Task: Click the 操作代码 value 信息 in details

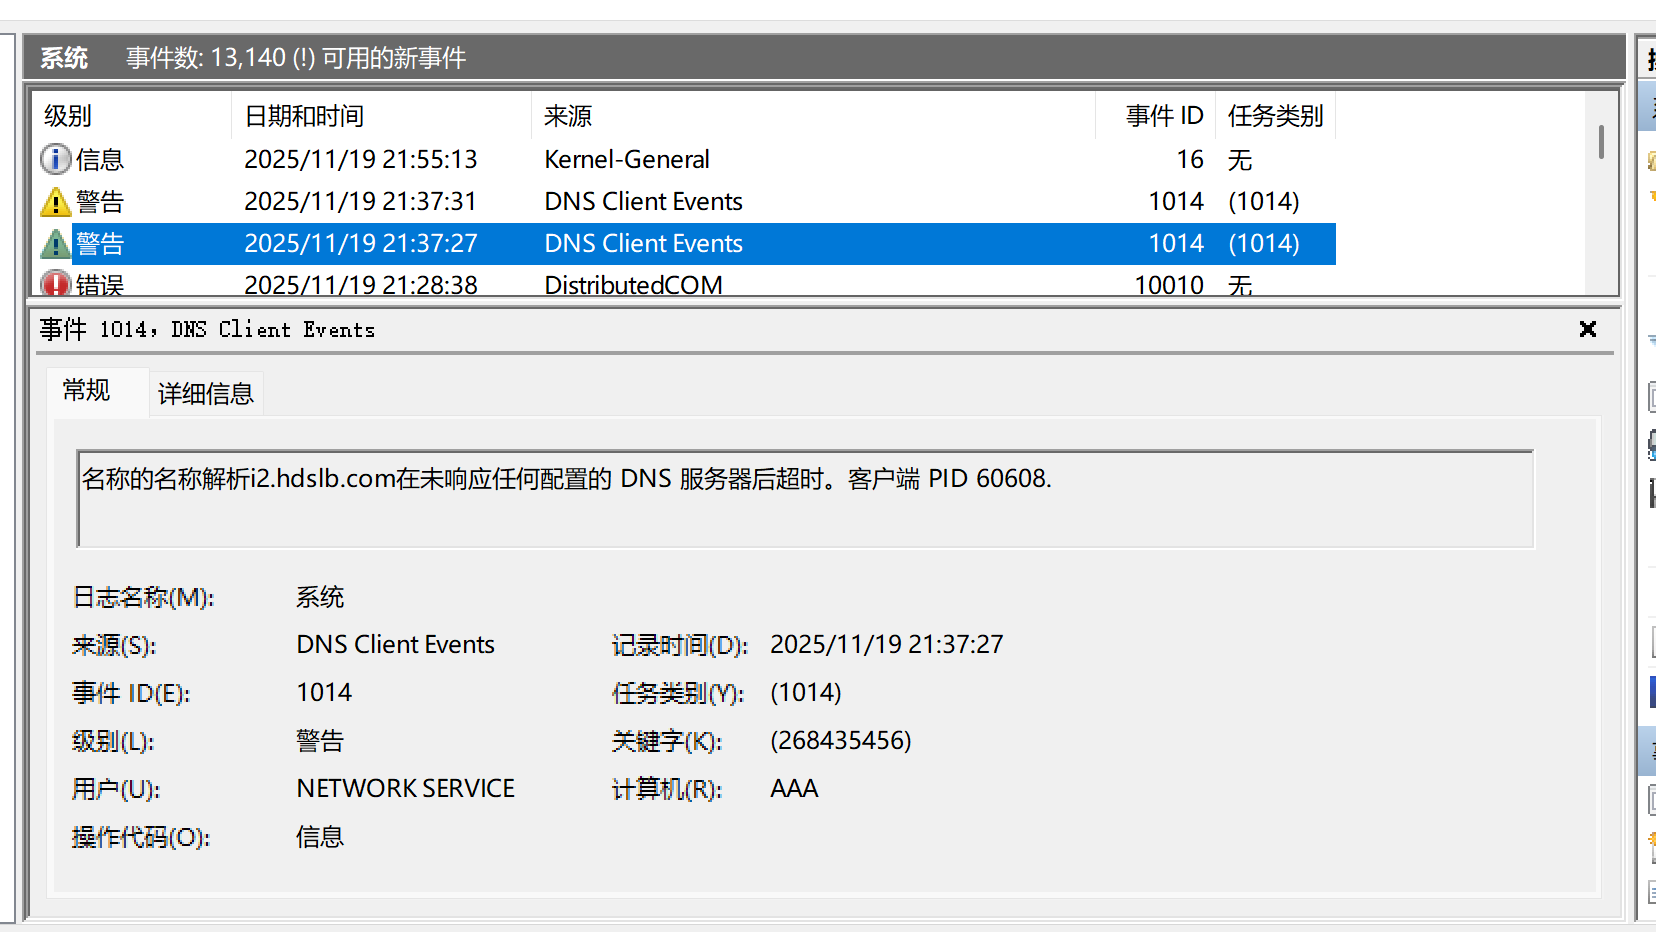Action: click(x=320, y=837)
